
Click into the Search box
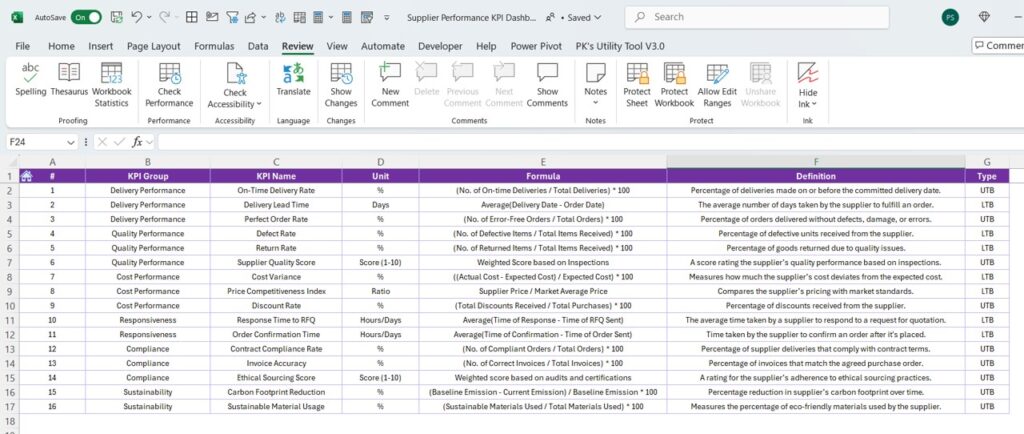click(757, 18)
